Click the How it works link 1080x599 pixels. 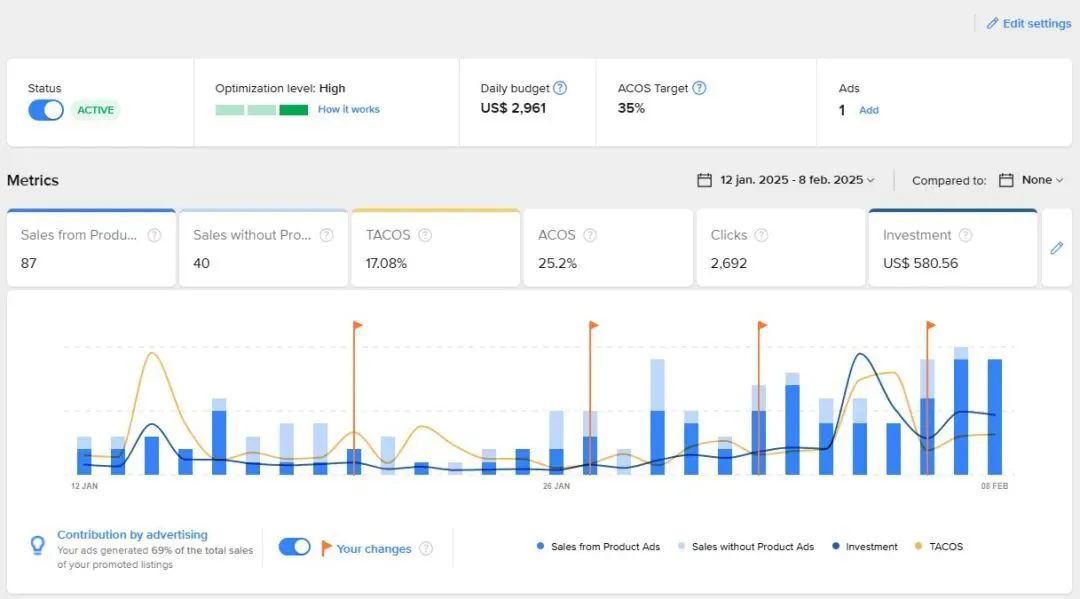349,109
